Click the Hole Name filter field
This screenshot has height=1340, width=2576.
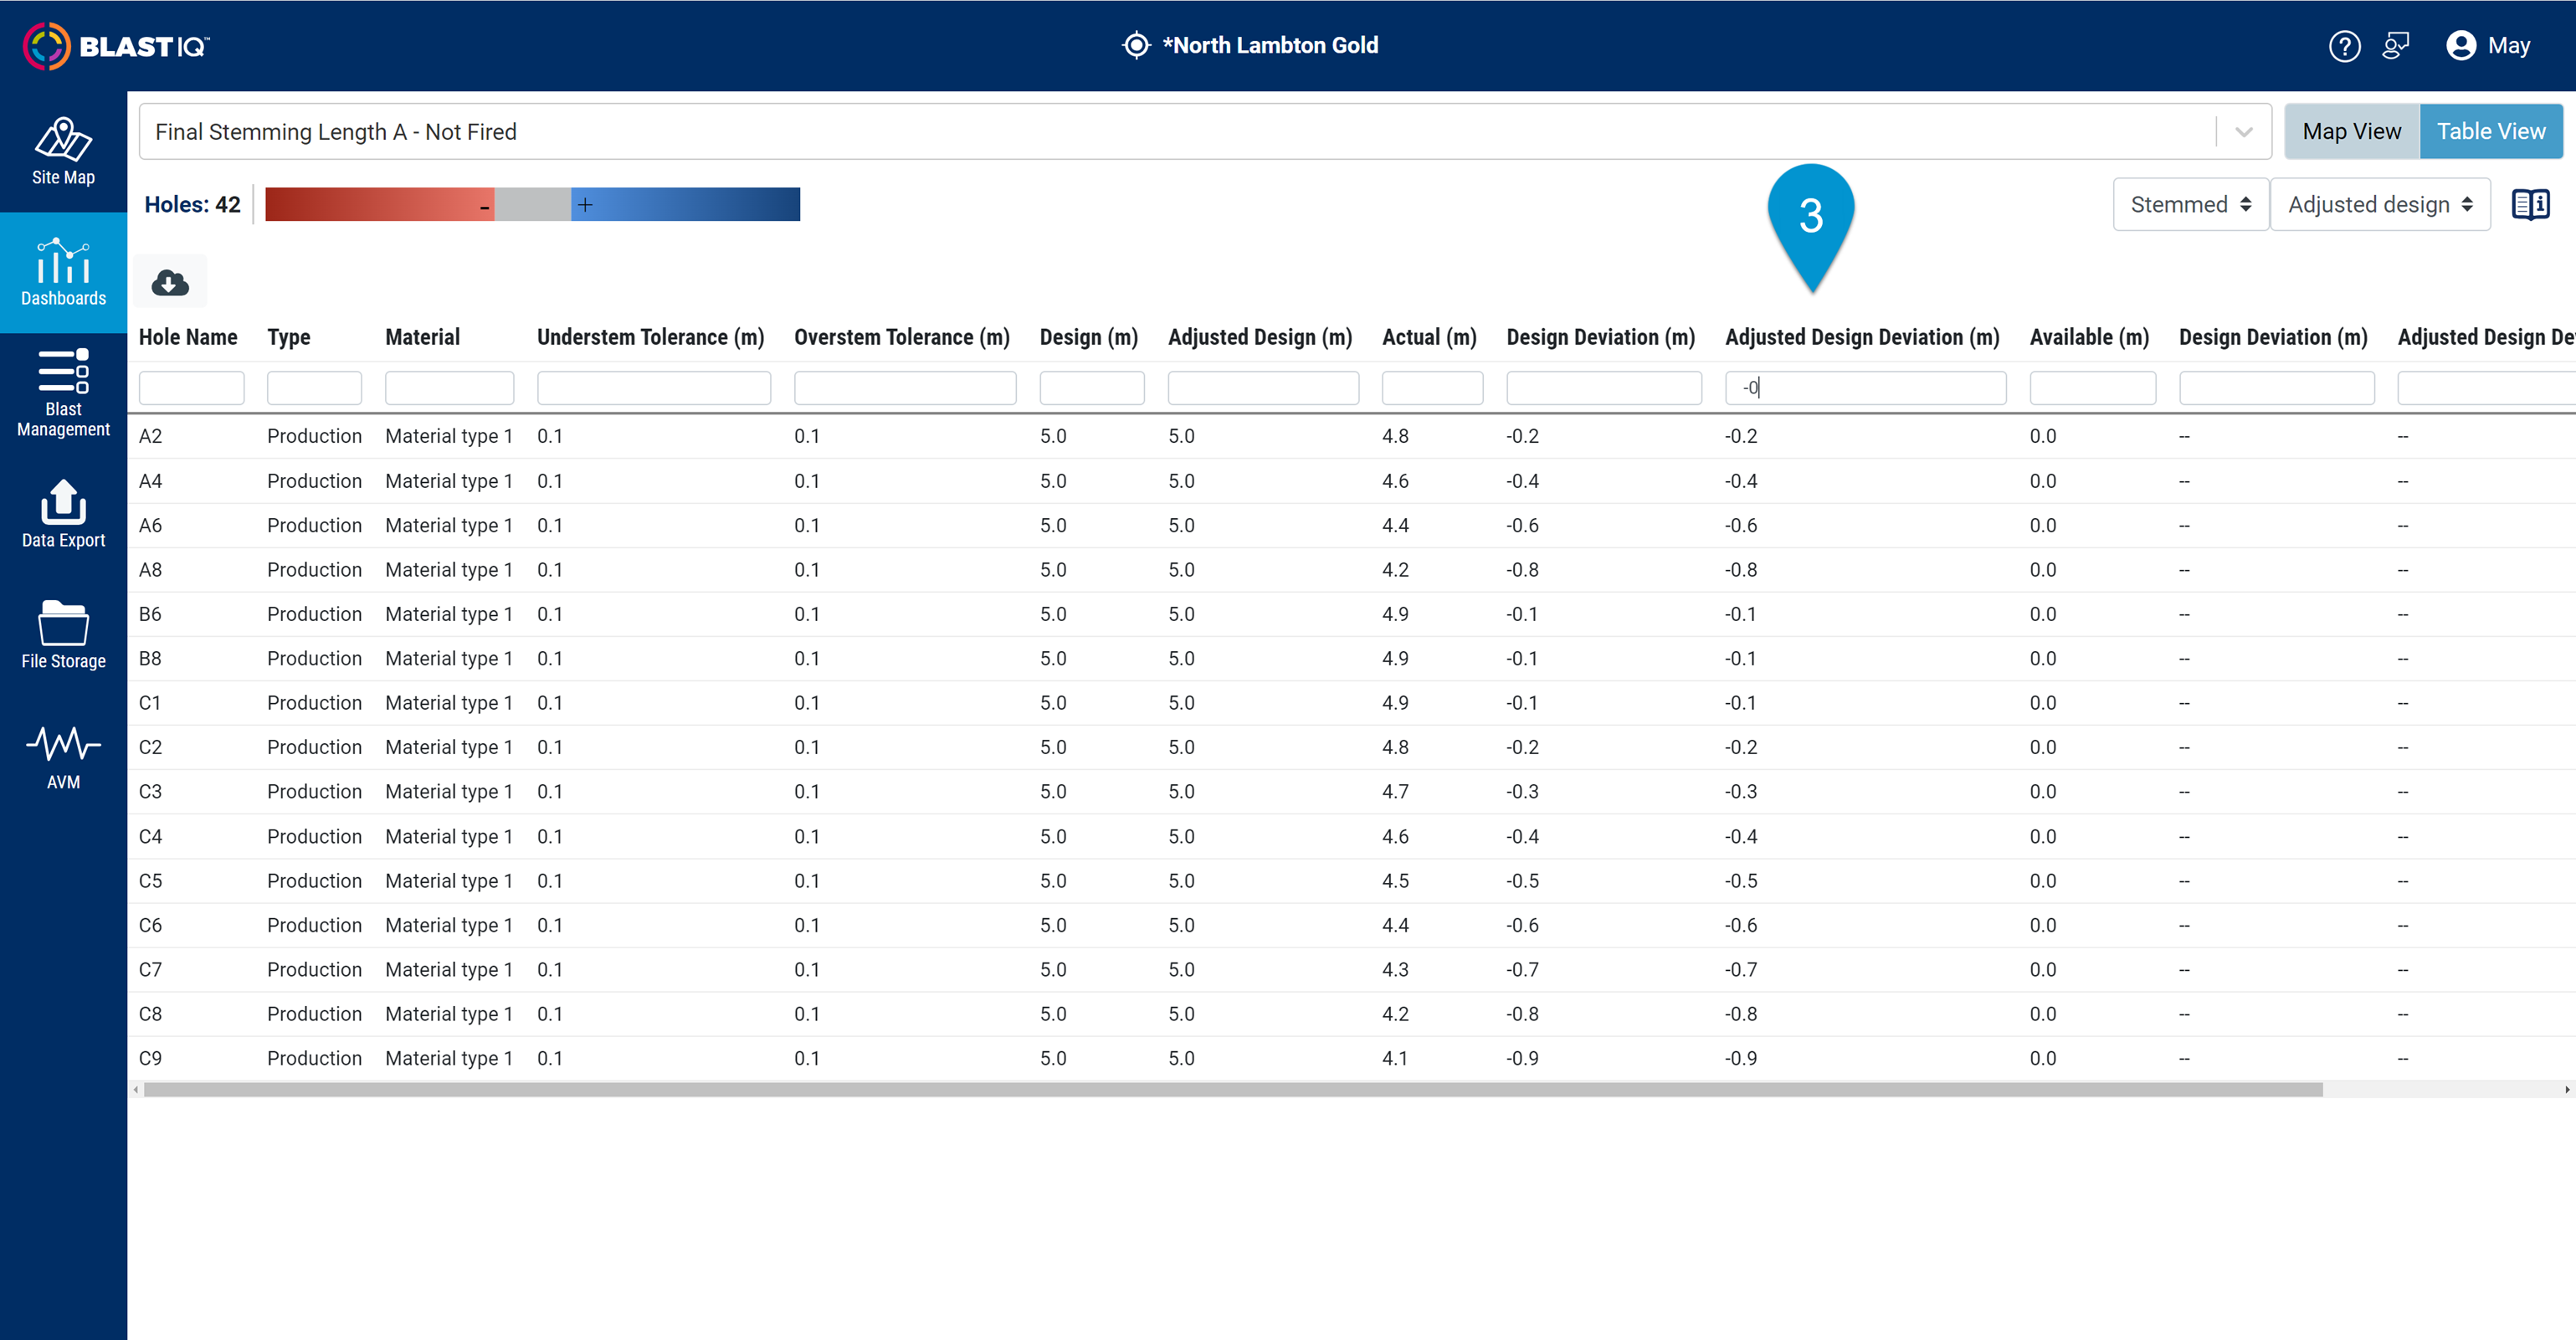pos(191,388)
